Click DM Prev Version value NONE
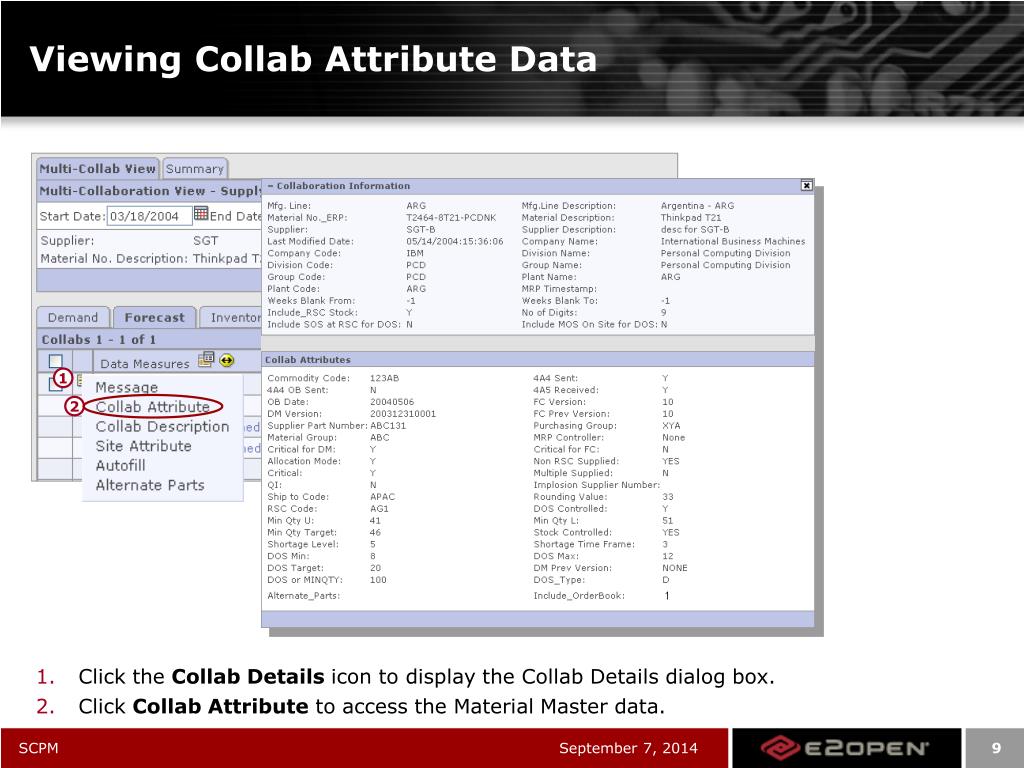1024x768 pixels. [x=675, y=568]
